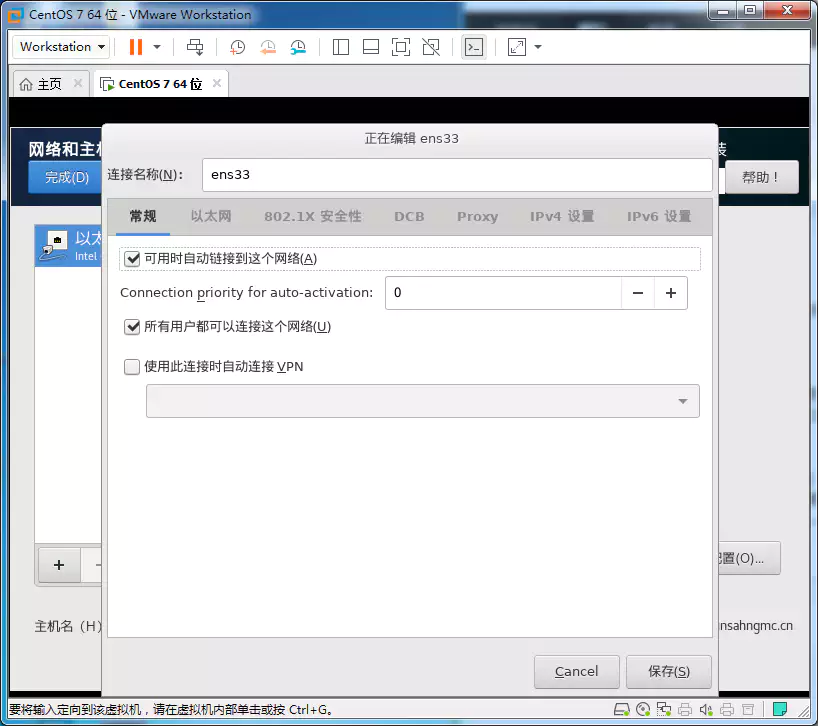Viewport: 818px width, 726px height.
Task: Save the ens33 connection settings
Action: point(669,671)
